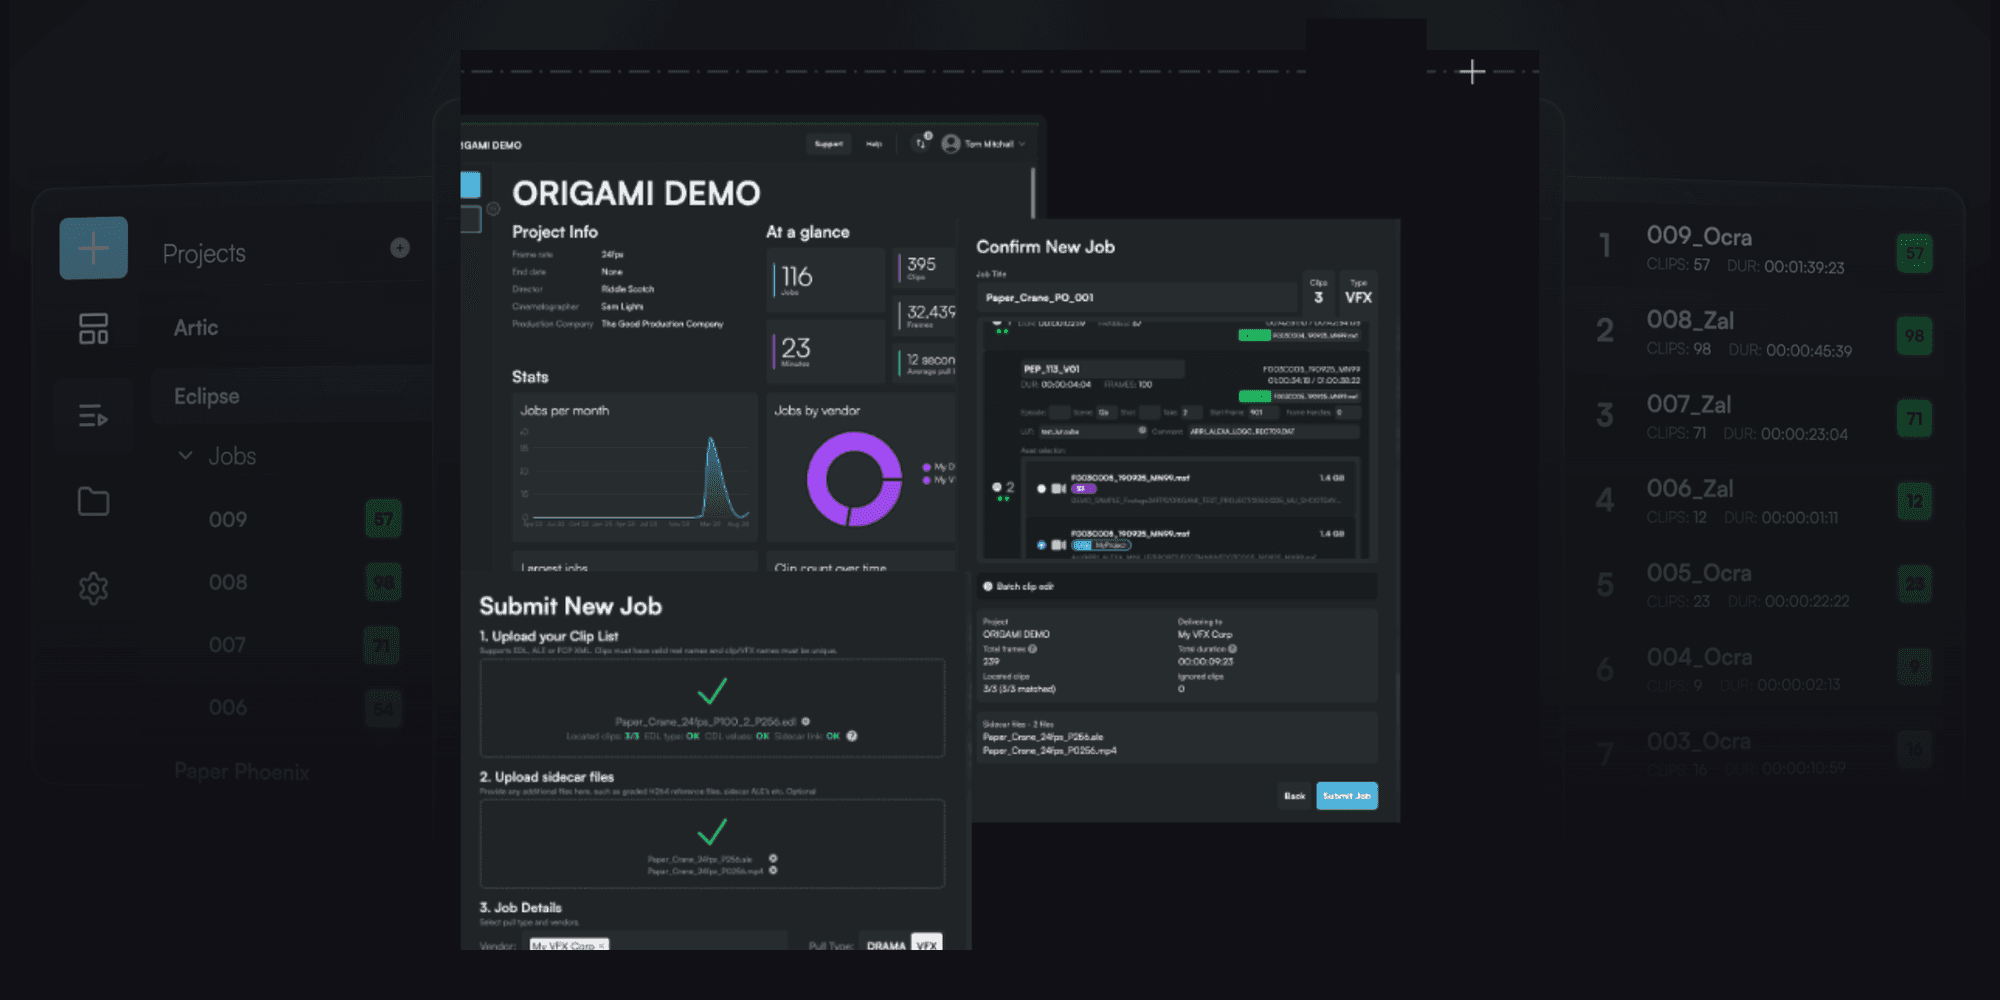Click the add project plus beside Projects
The height and width of the screenshot is (1000, 2000).
[x=400, y=248]
